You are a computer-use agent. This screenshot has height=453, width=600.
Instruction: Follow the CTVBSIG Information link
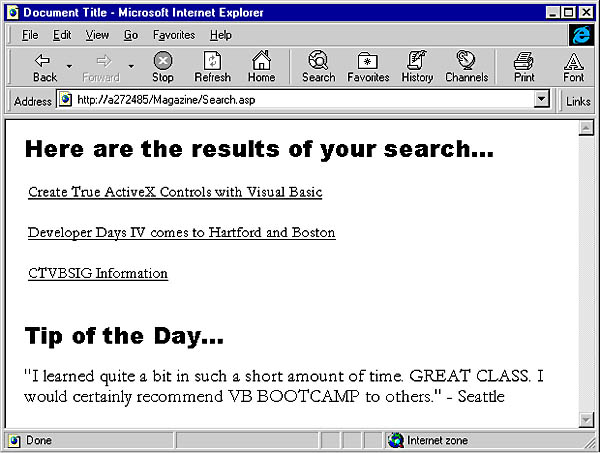pos(98,273)
